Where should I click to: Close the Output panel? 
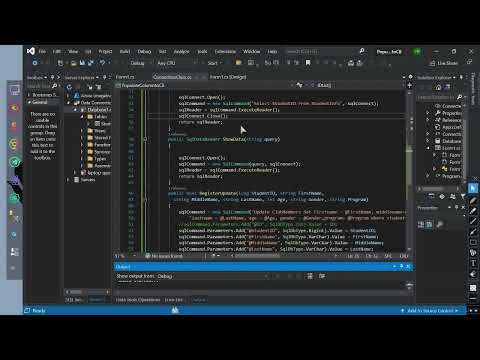tap(408, 266)
